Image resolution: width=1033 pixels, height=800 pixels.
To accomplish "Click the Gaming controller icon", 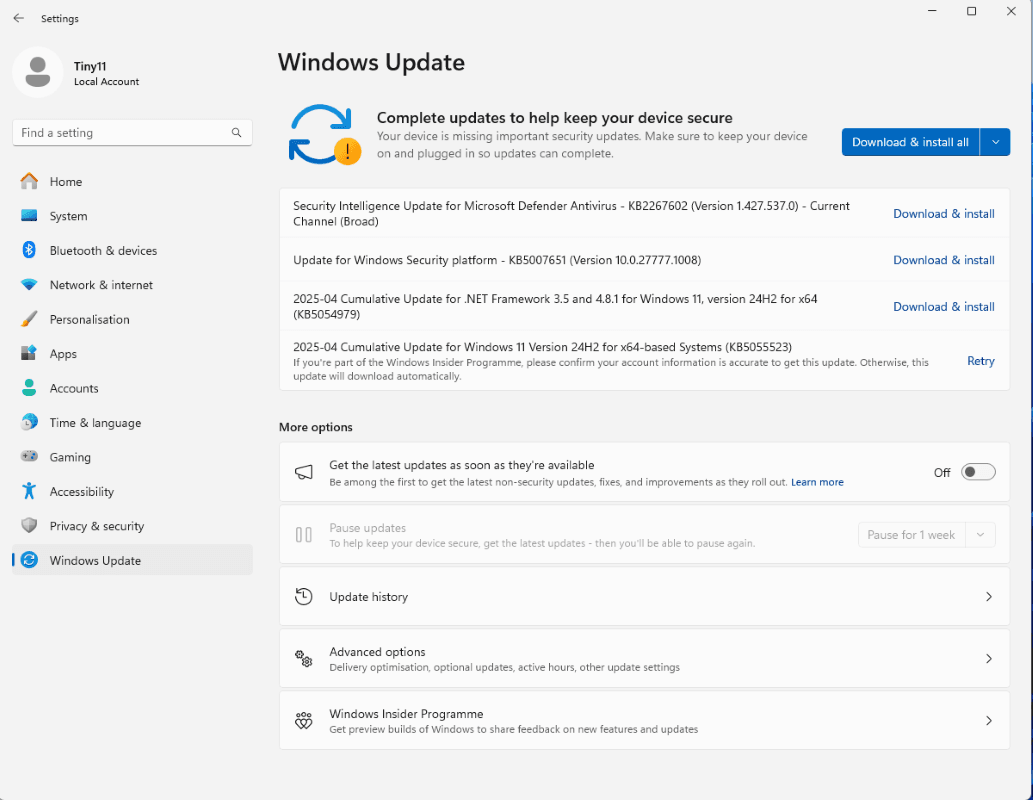I will tap(29, 456).
